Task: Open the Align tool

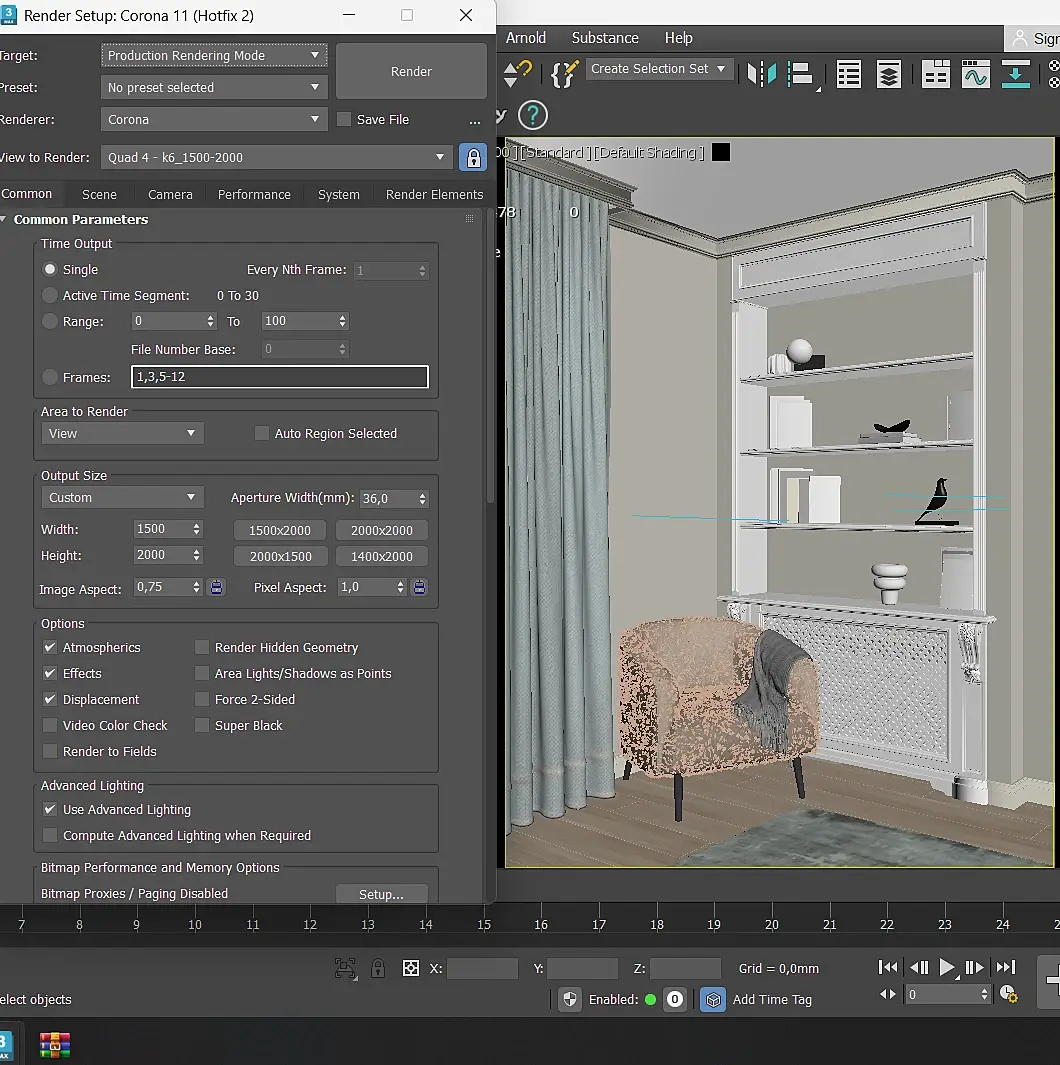Action: tap(801, 74)
